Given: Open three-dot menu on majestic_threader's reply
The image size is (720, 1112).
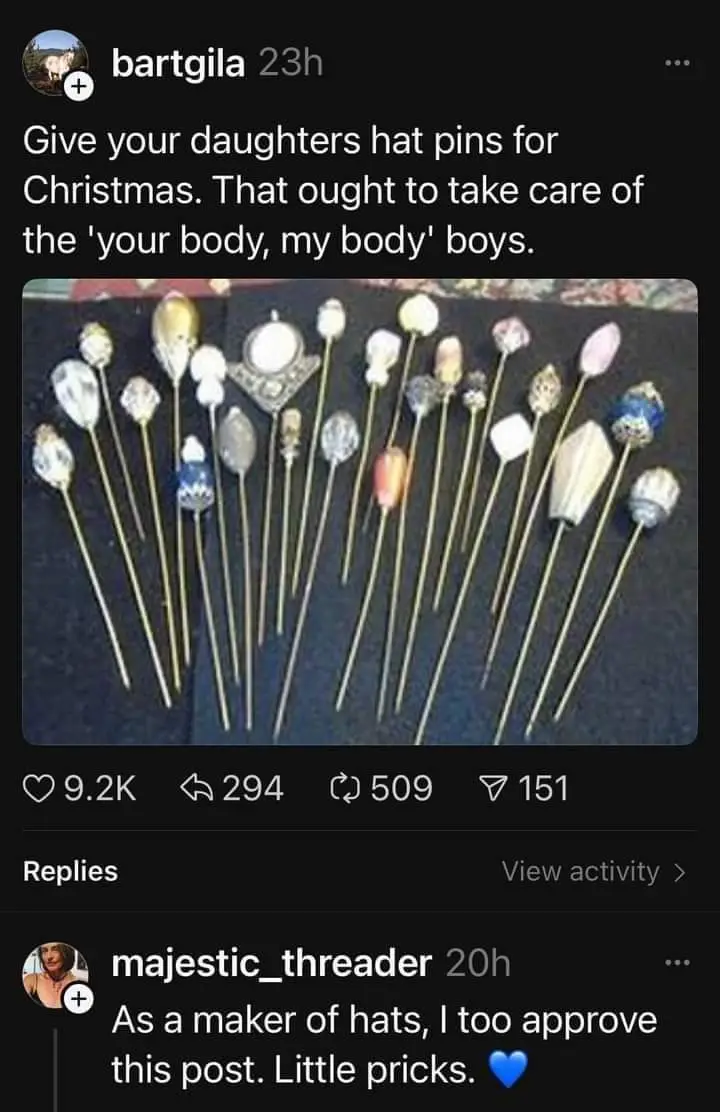Looking at the screenshot, I should [677, 962].
